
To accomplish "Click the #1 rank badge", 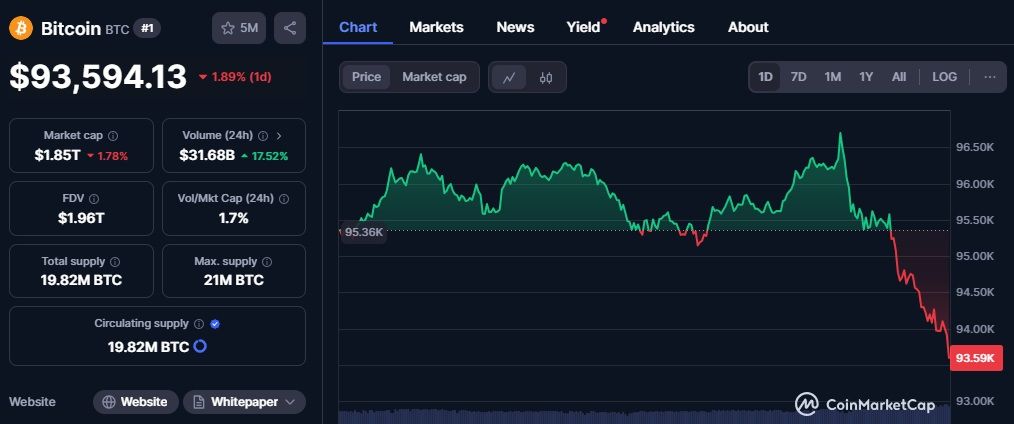I will pyautogui.click(x=147, y=28).
